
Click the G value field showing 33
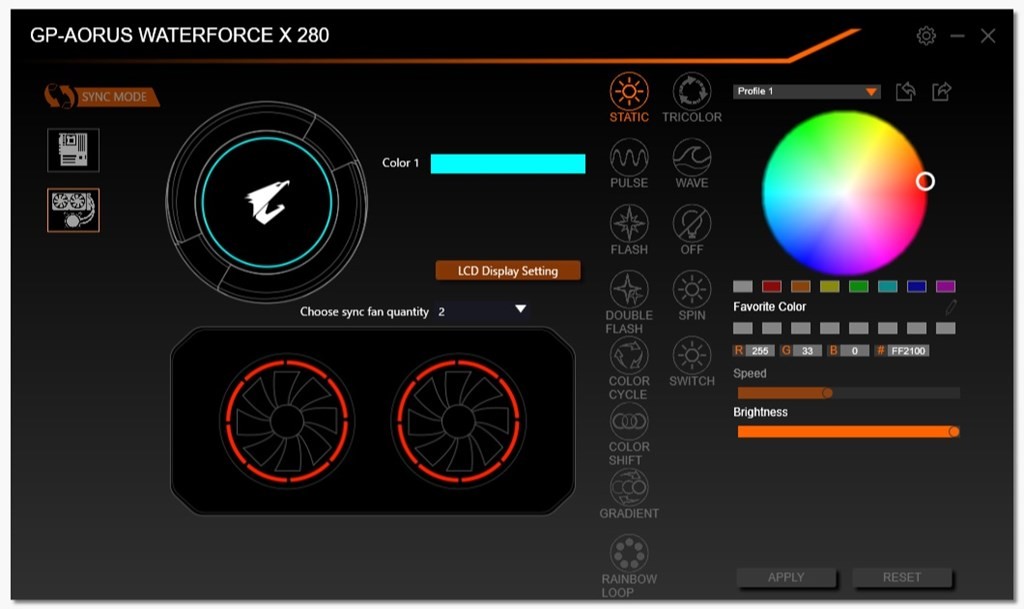807,351
